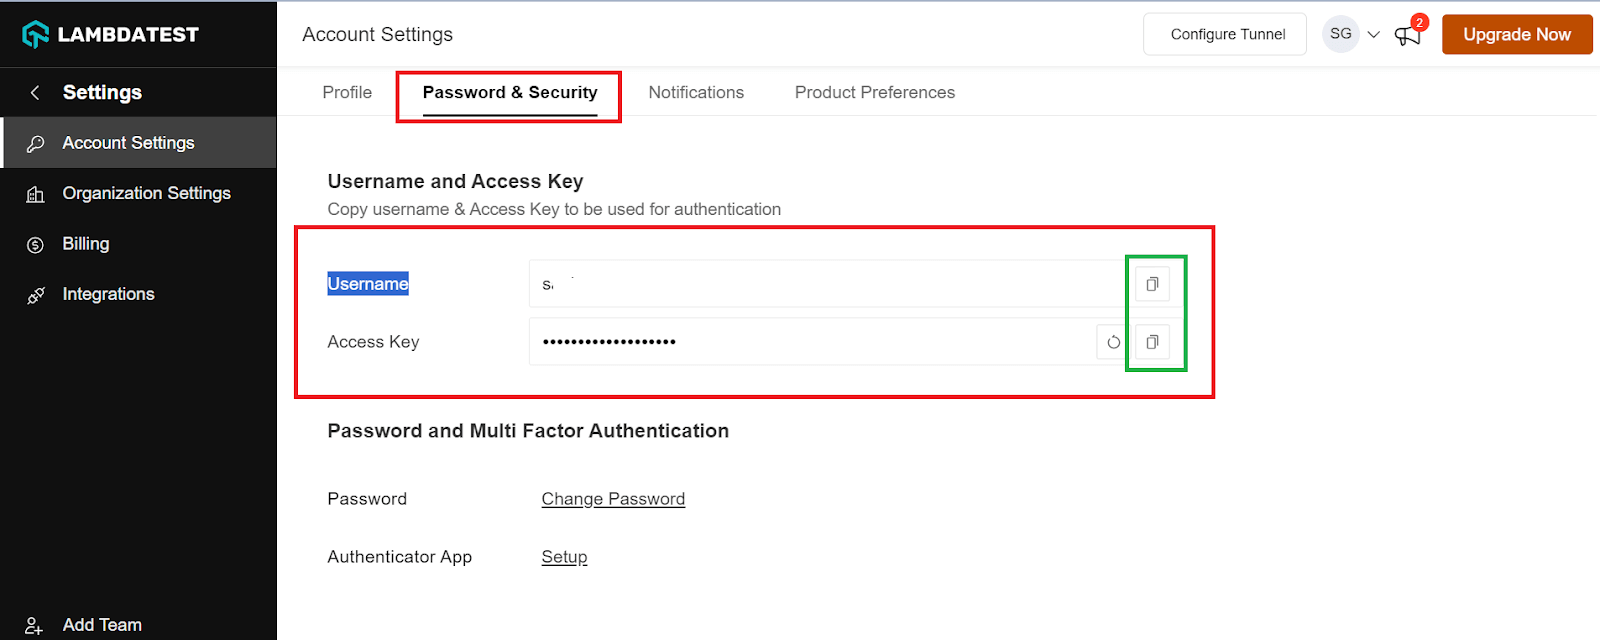Open the Notifications tab
The width and height of the screenshot is (1600, 640).
[x=696, y=92]
